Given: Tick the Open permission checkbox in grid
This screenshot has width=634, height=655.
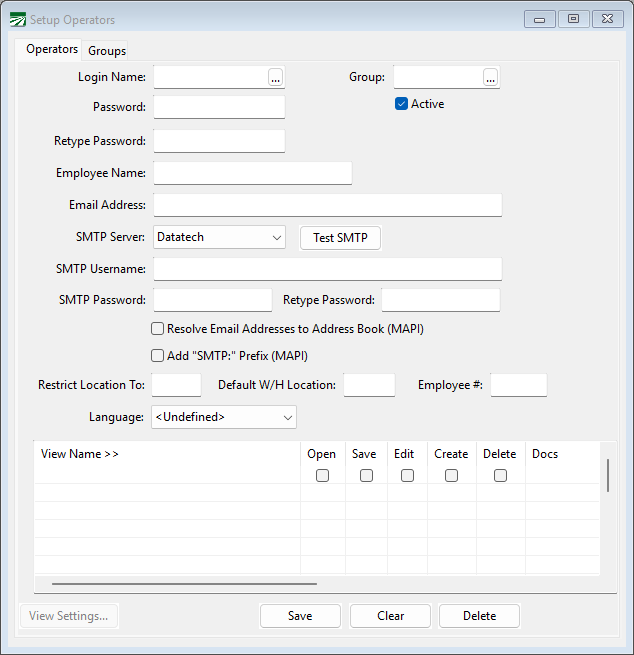Looking at the screenshot, I should tap(322, 476).
